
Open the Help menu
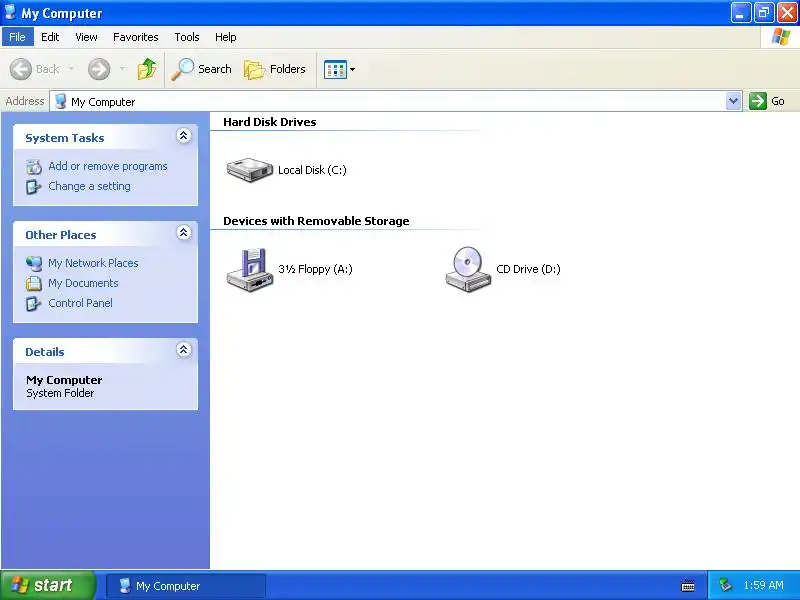(226, 37)
